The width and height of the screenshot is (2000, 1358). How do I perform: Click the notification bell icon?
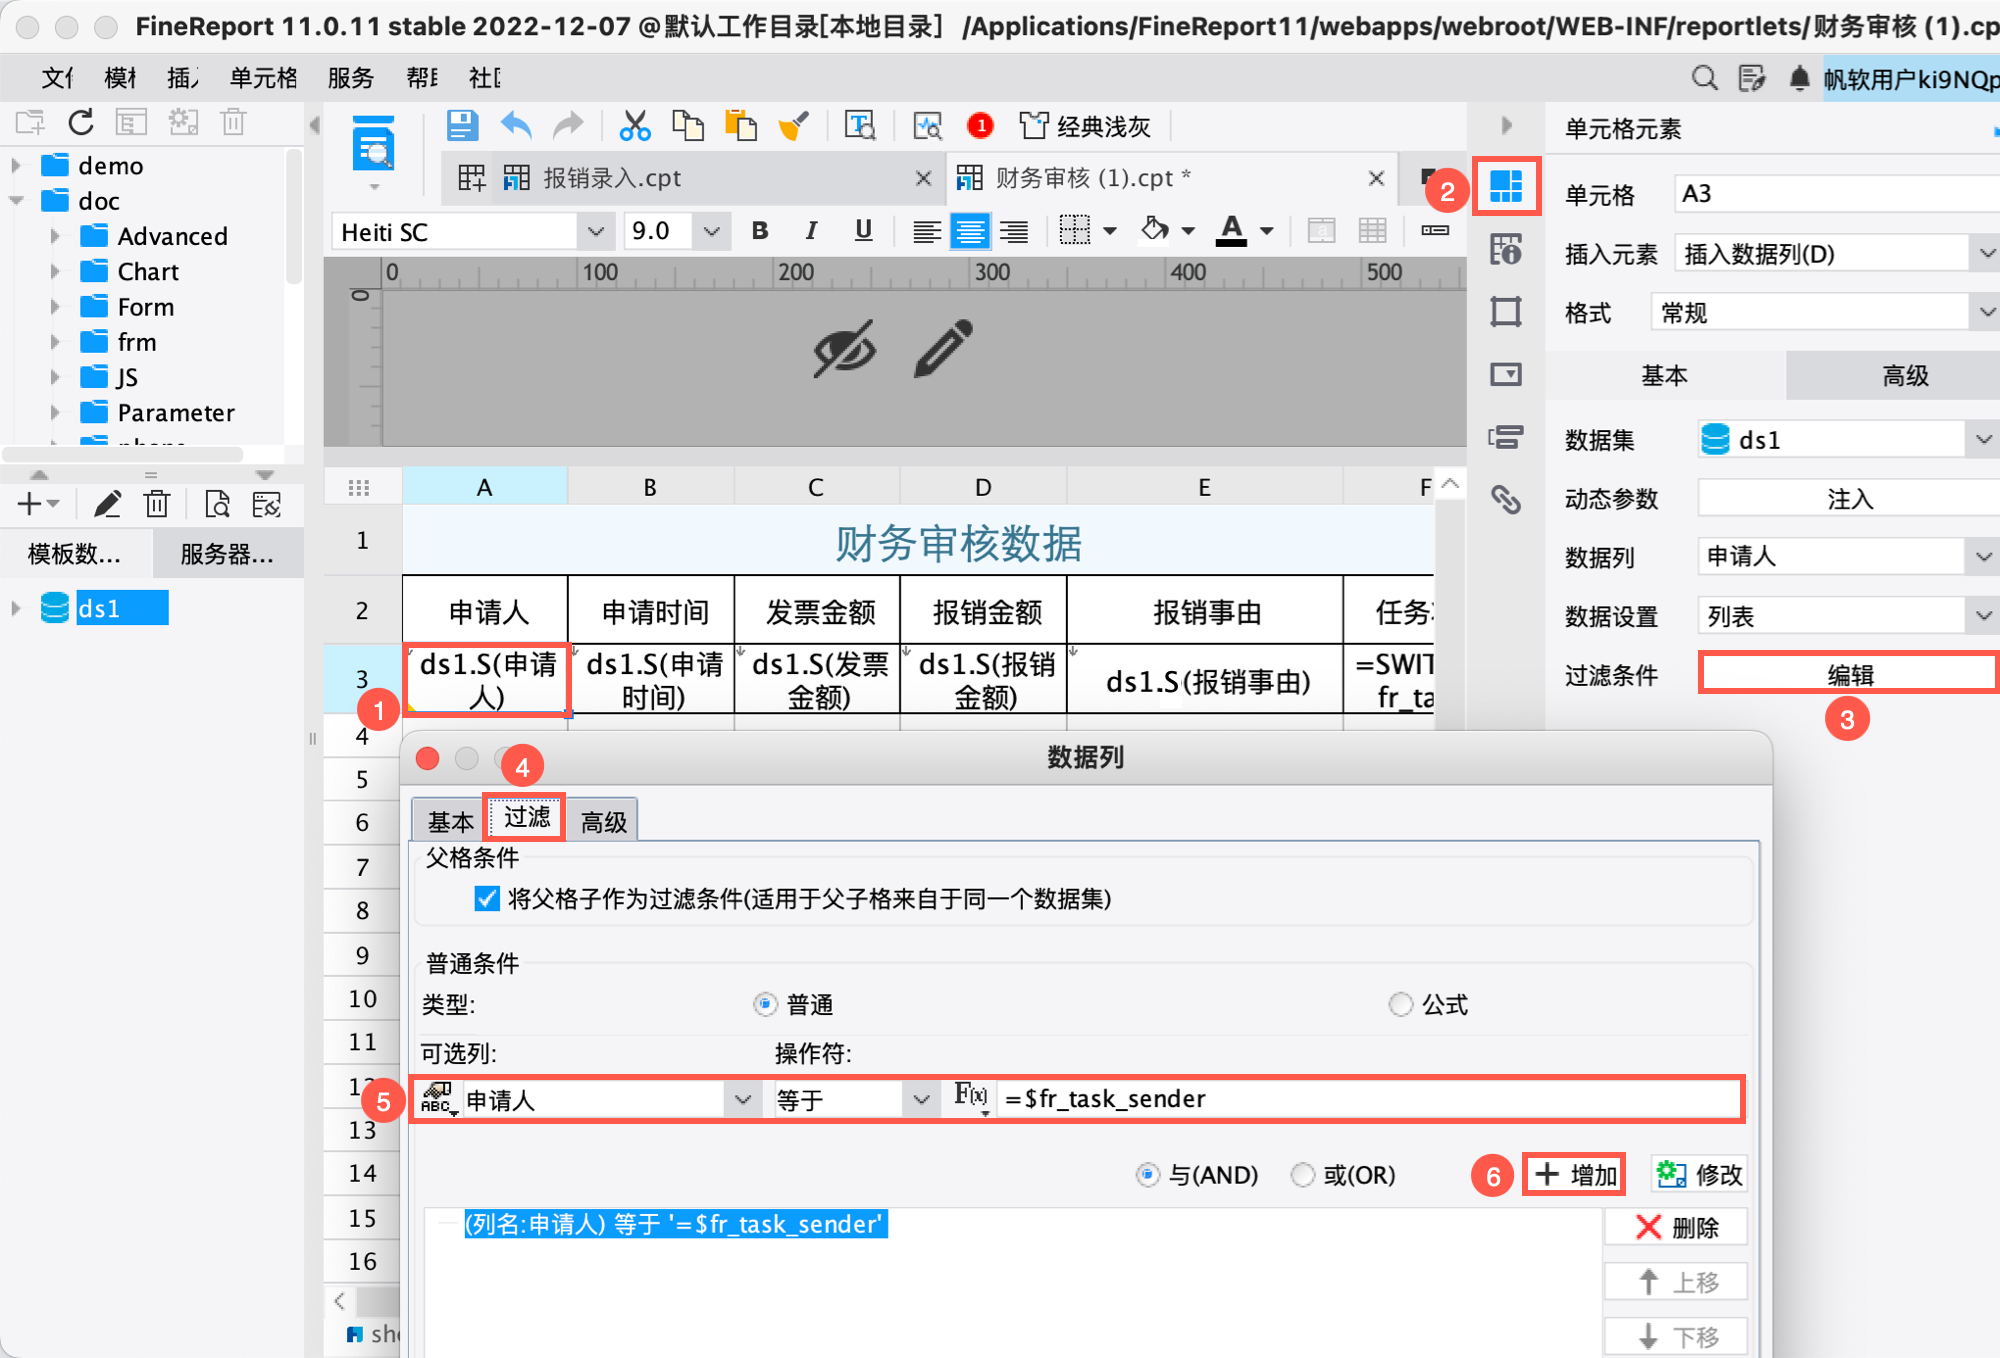pos(1798,78)
